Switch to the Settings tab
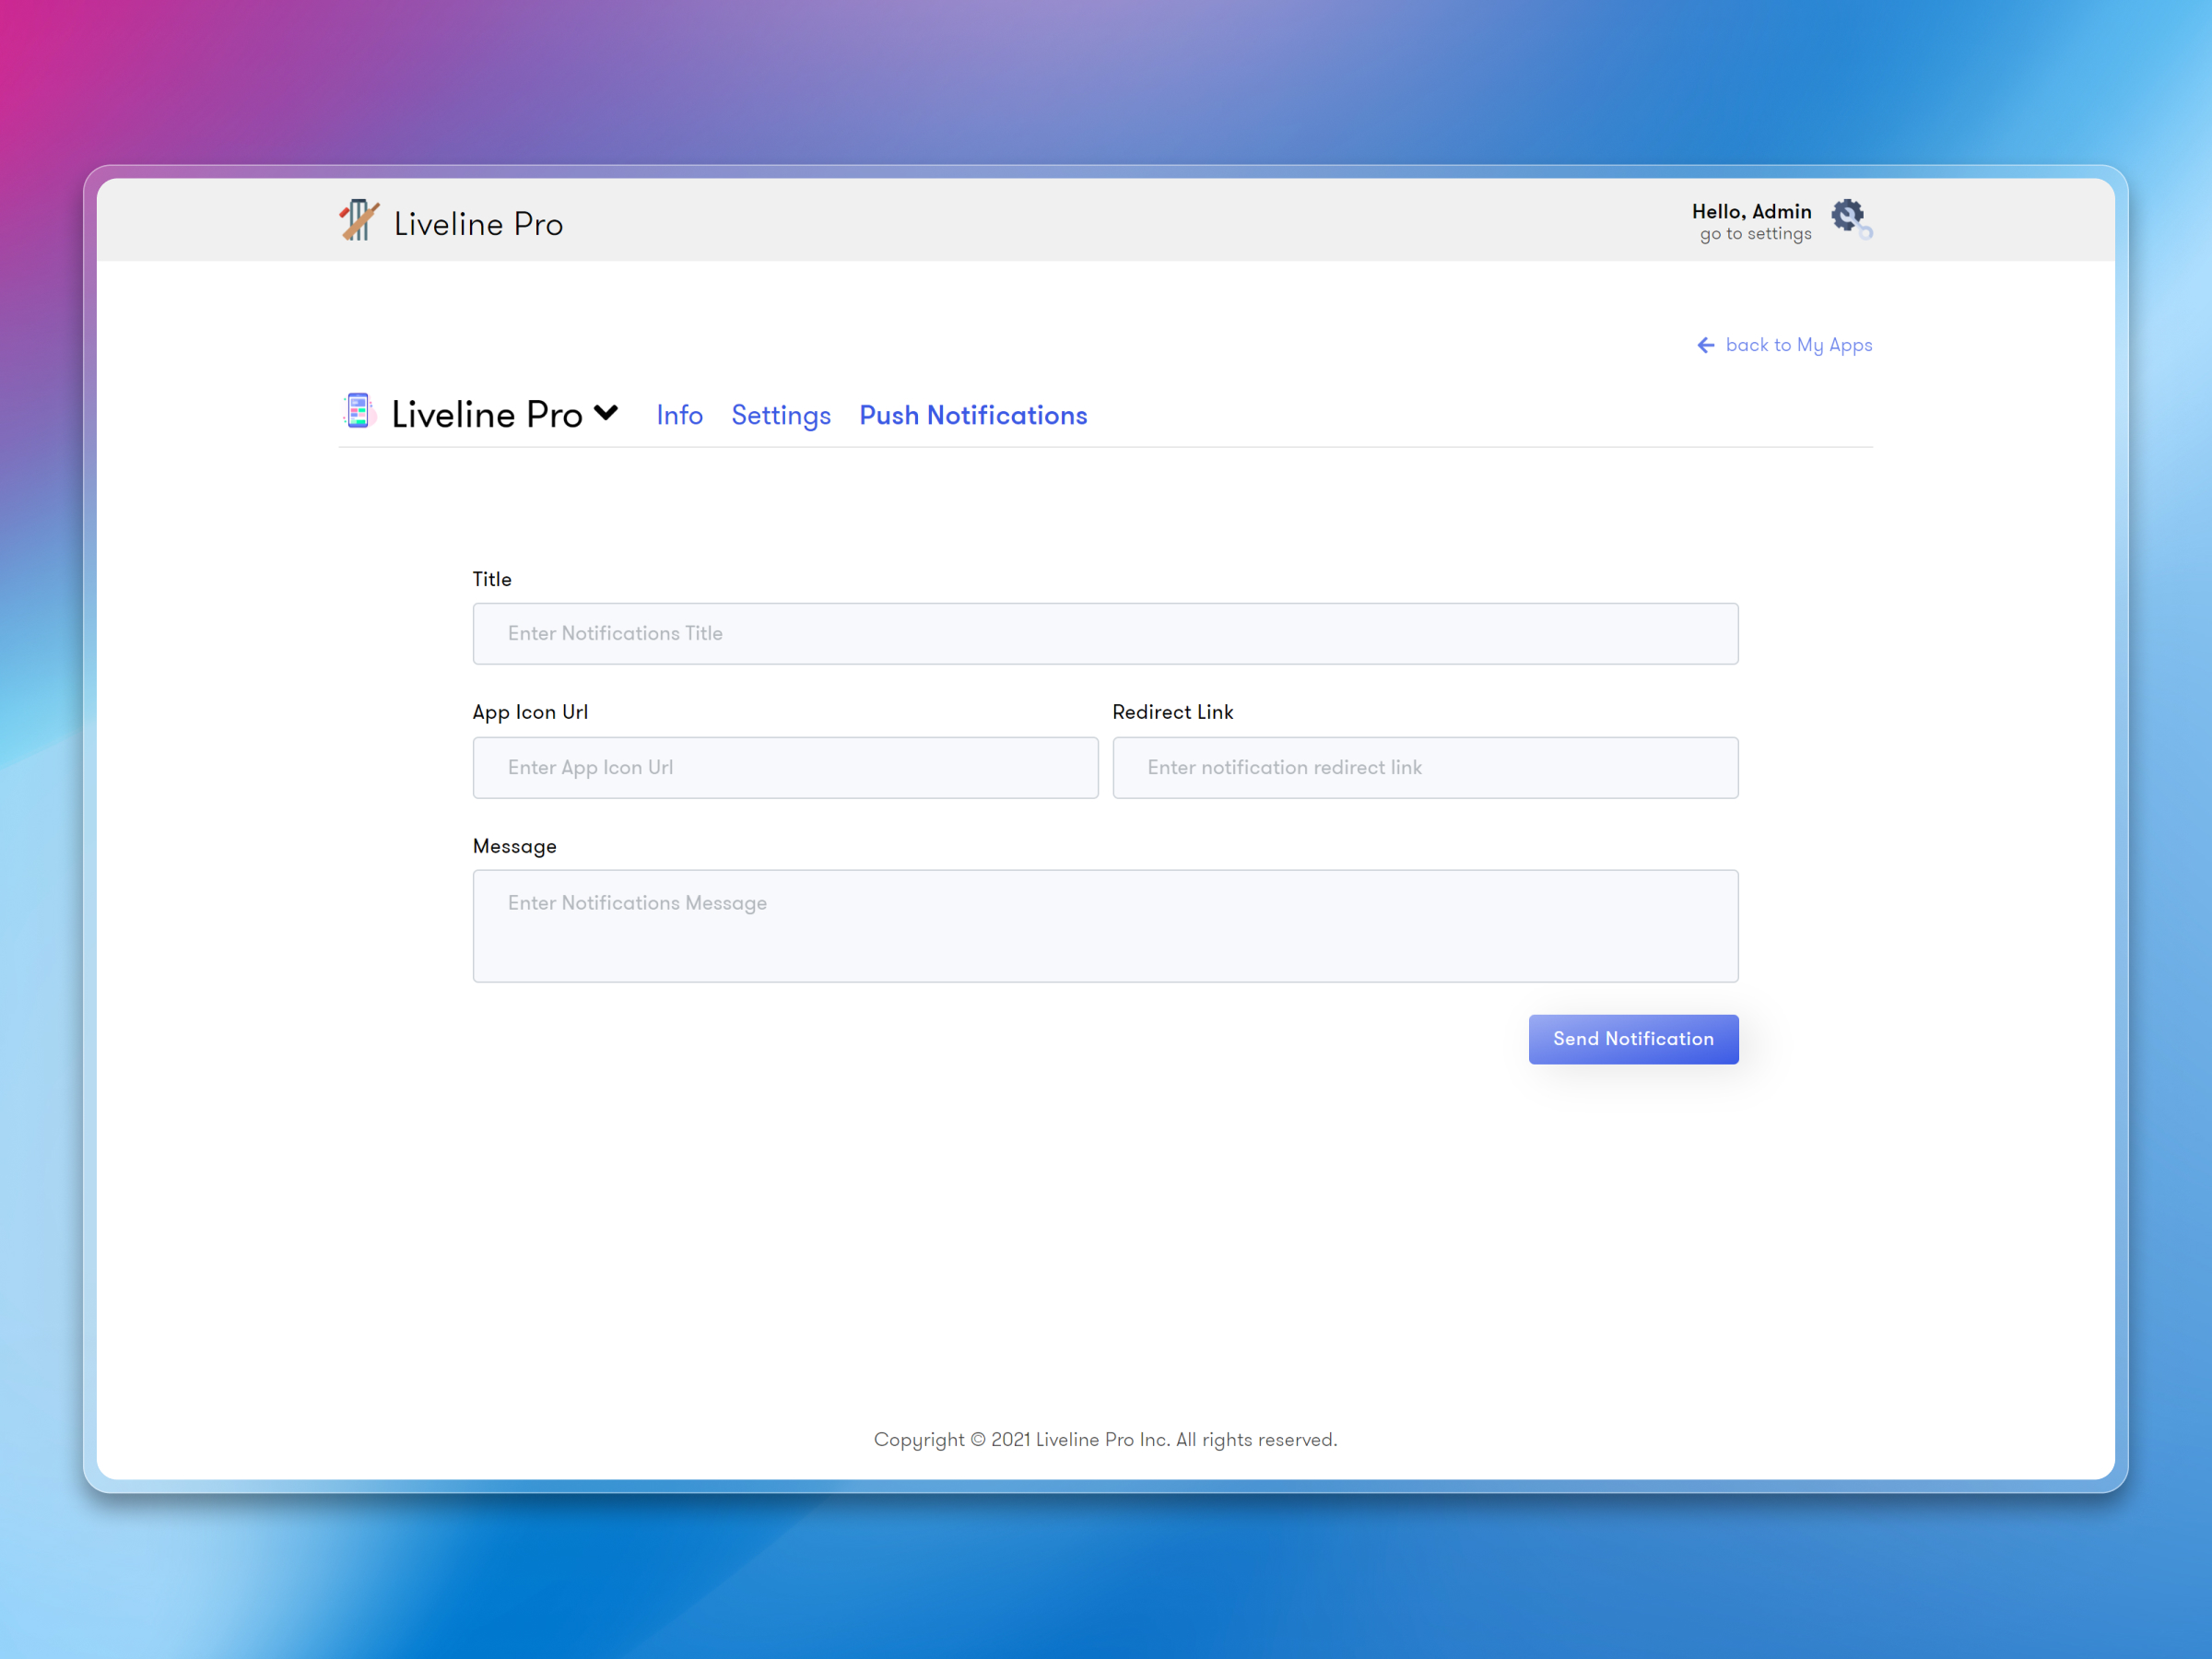 (780, 414)
